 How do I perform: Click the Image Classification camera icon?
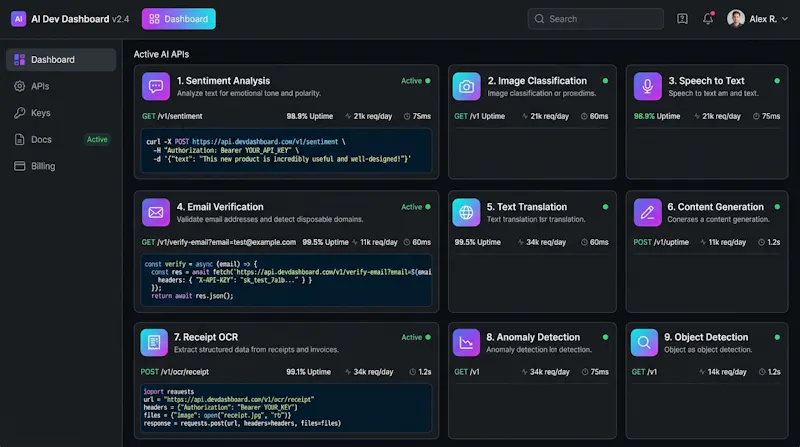coord(466,86)
